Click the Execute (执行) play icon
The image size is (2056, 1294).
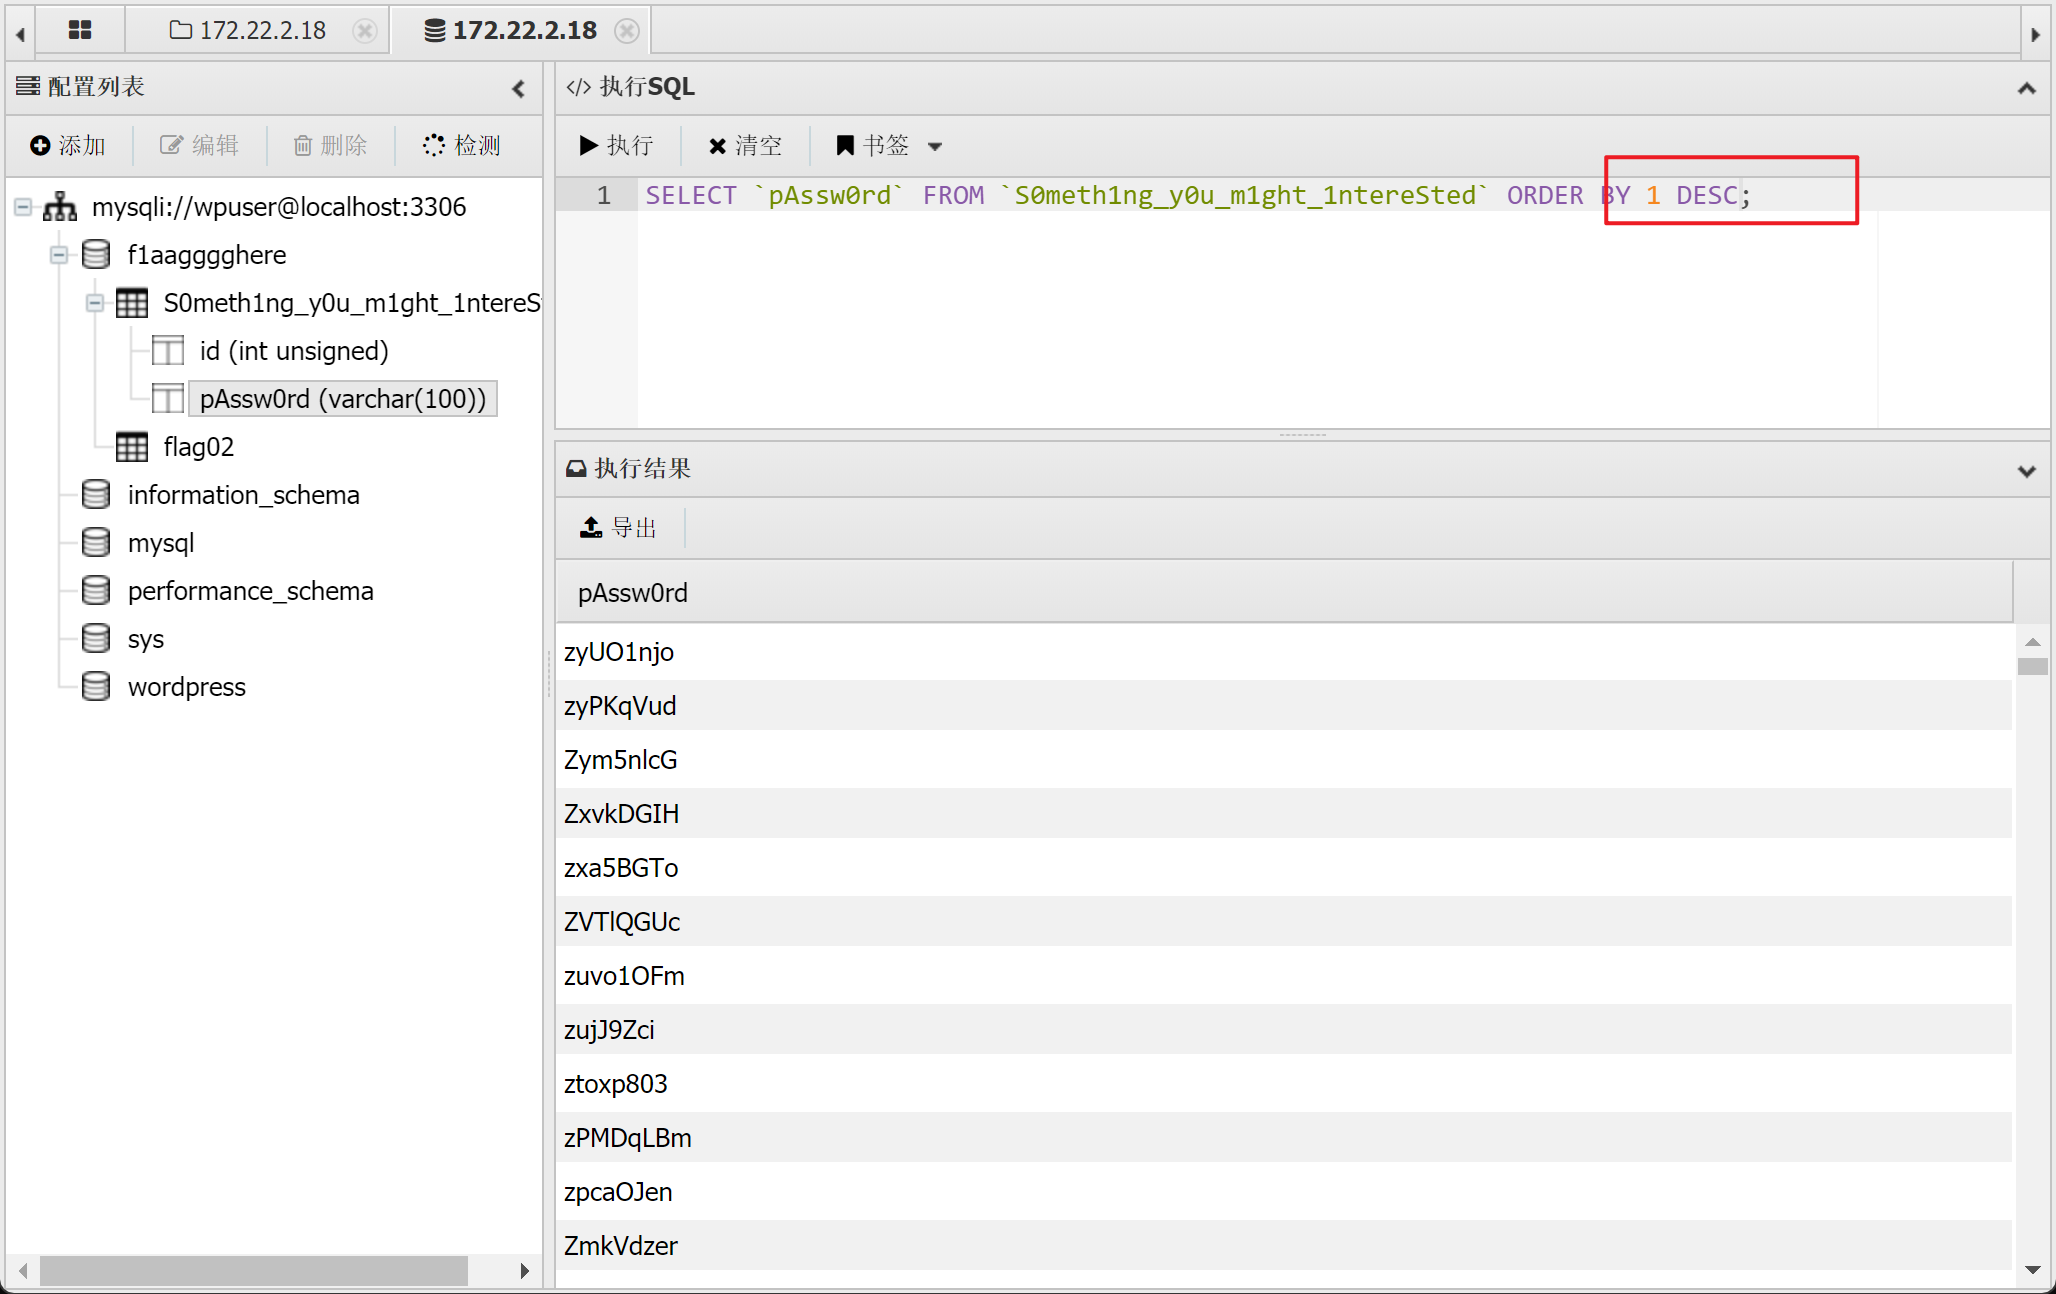(x=589, y=146)
